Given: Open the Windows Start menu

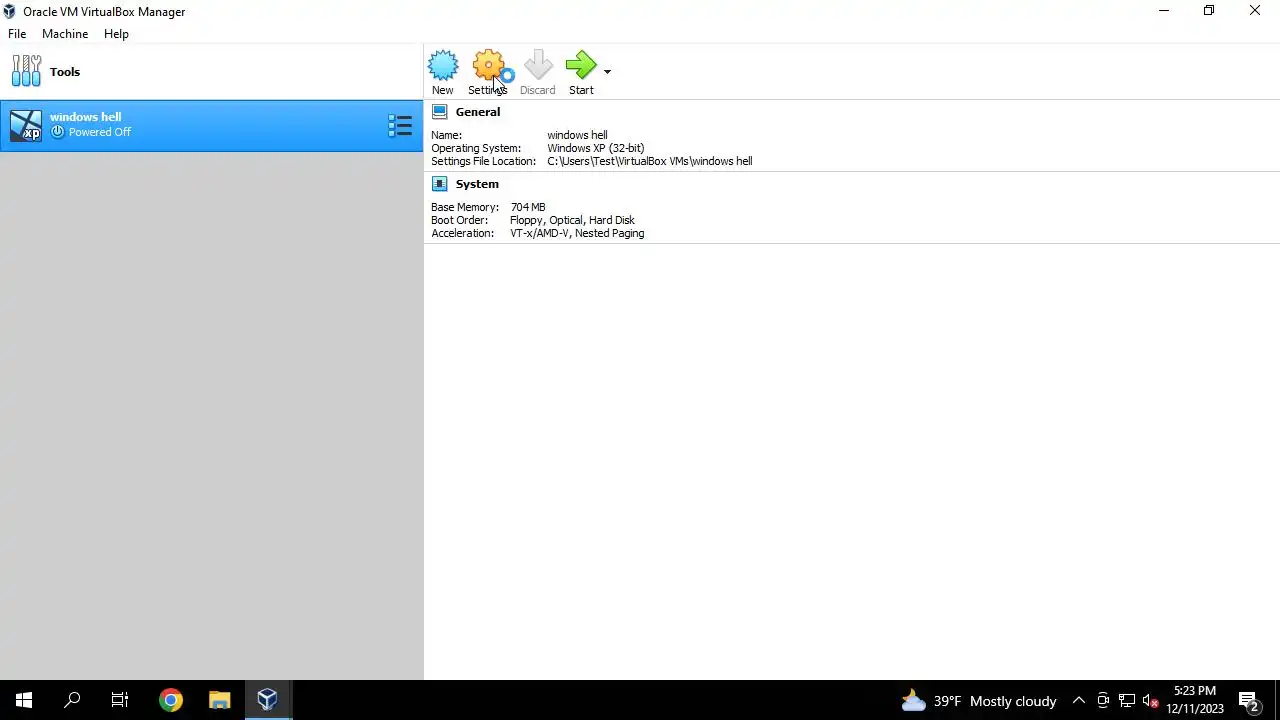Looking at the screenshot, I should coord(24,700).
